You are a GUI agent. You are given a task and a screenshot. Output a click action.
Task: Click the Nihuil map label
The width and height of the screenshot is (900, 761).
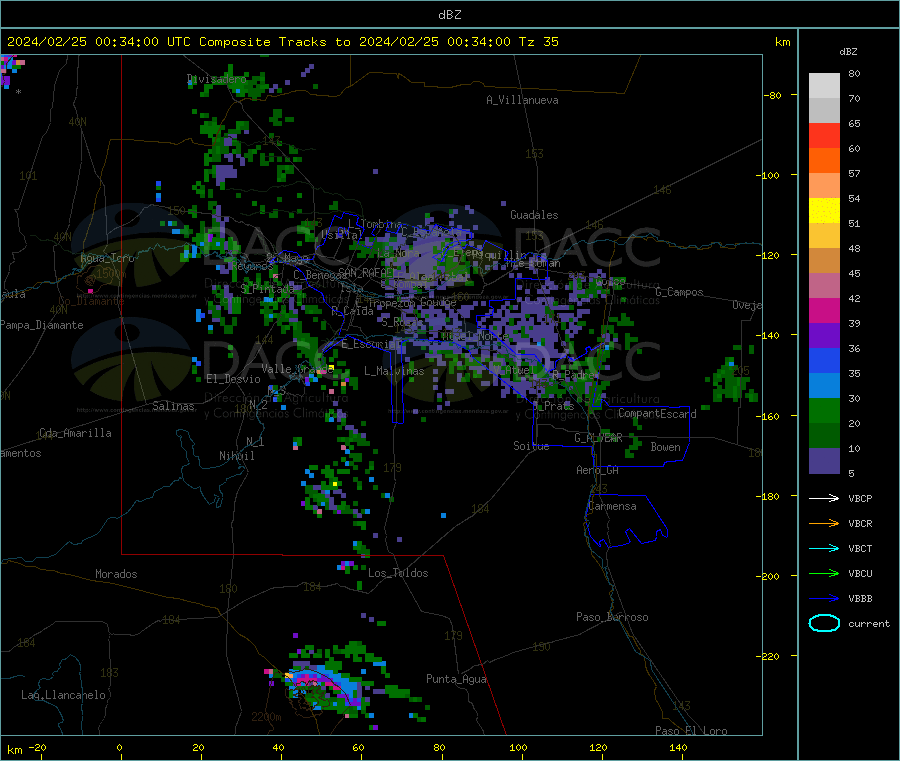click(236, 456)
